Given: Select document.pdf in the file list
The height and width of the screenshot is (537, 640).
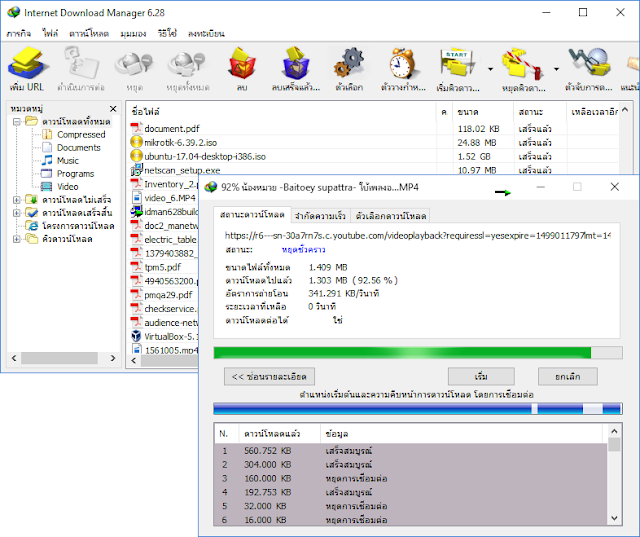Looking at the screenshot, I should tap(171, 129).
